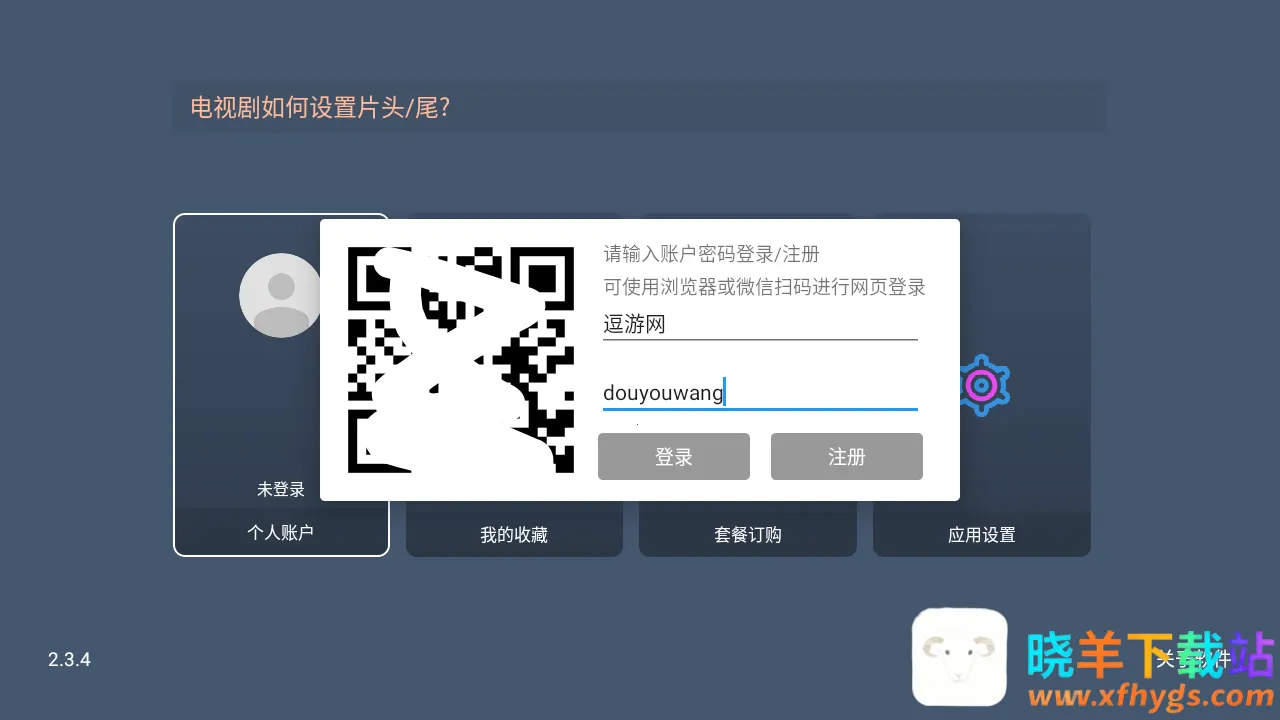
Task: Select the 应用设置 label
Action: pyautogui.click(x=982, y=535)
